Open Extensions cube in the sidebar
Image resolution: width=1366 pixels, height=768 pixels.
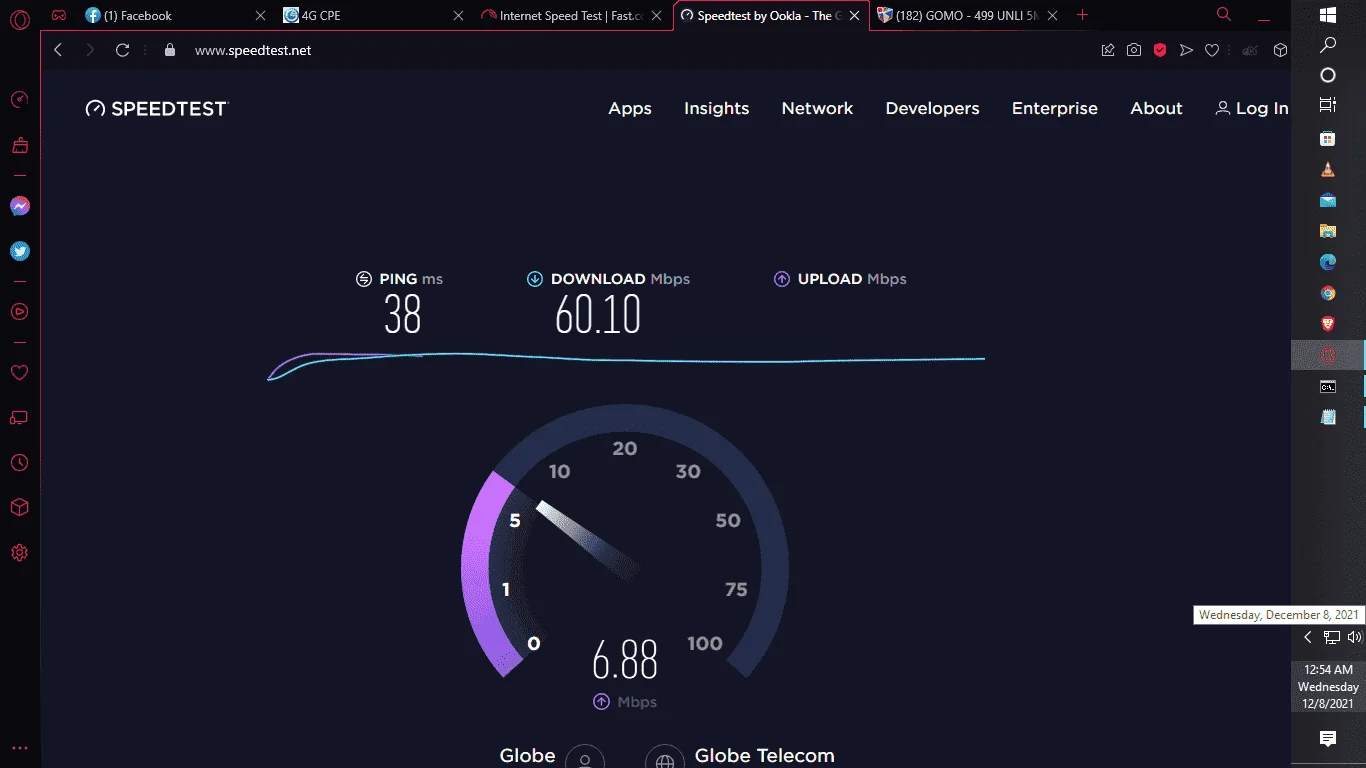[19, 508]
